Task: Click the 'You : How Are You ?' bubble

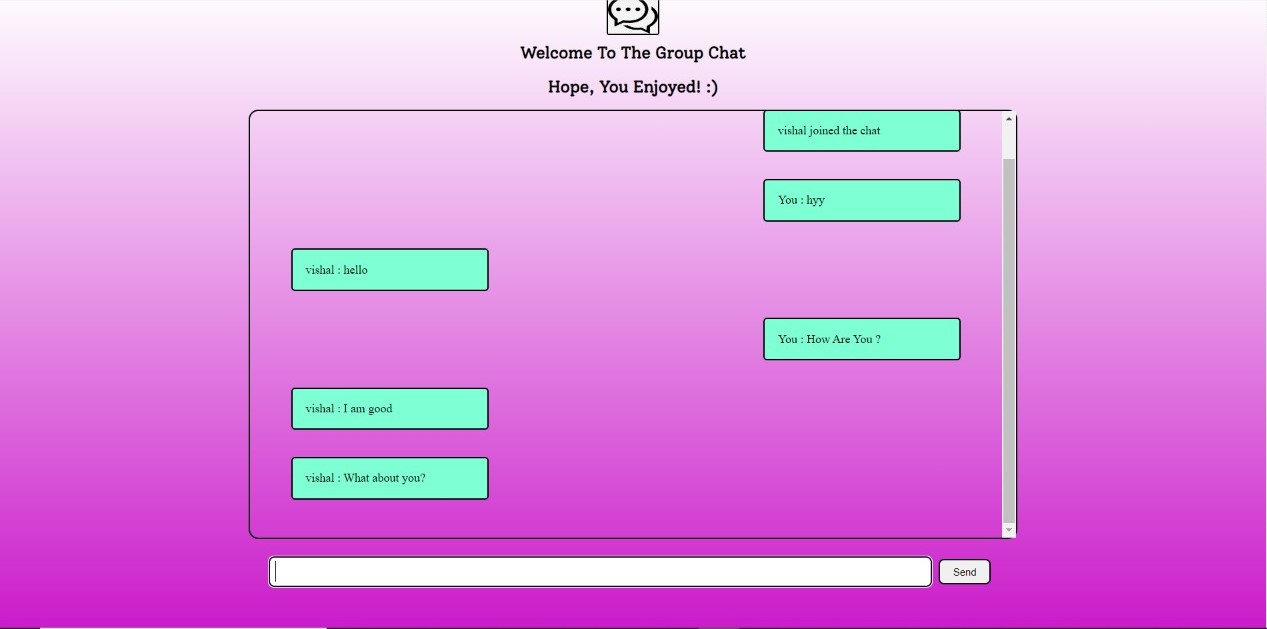Action: [x=861, y=339]
